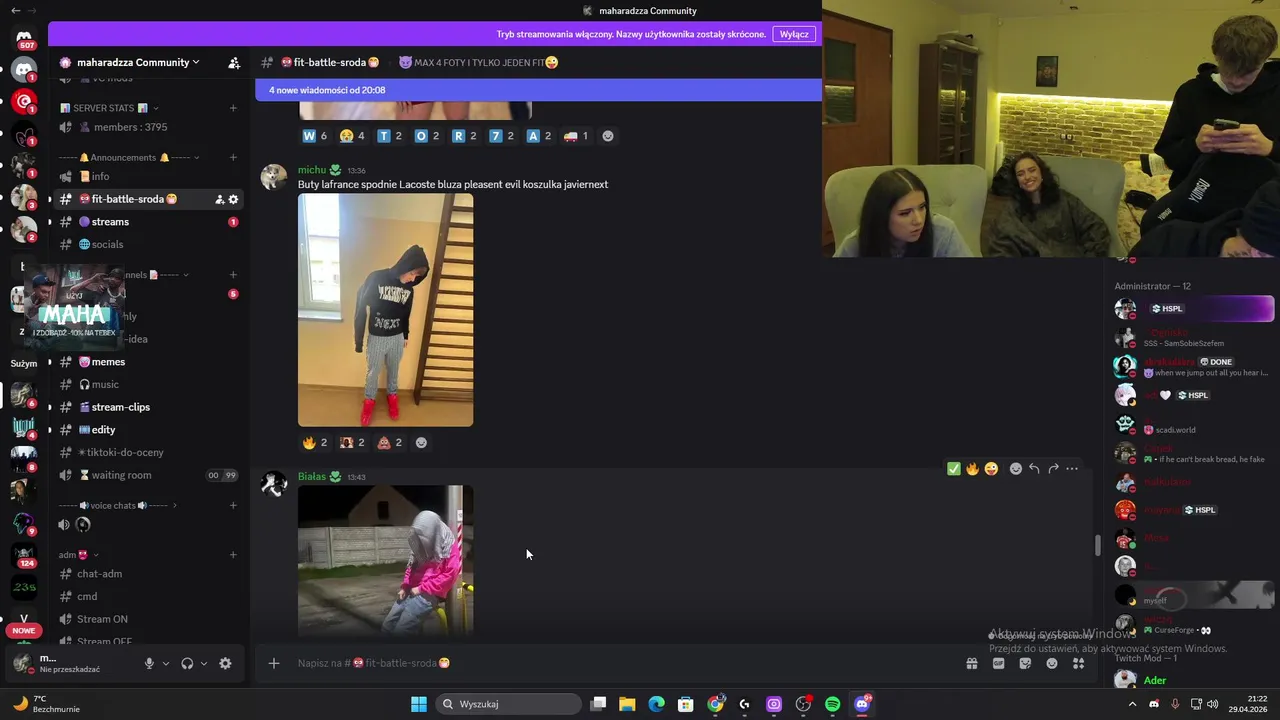This screenshot has width=1280, height=720.
Task: Open emoji picker in message hover toolbar
Action: click(x=1016, y=468)
